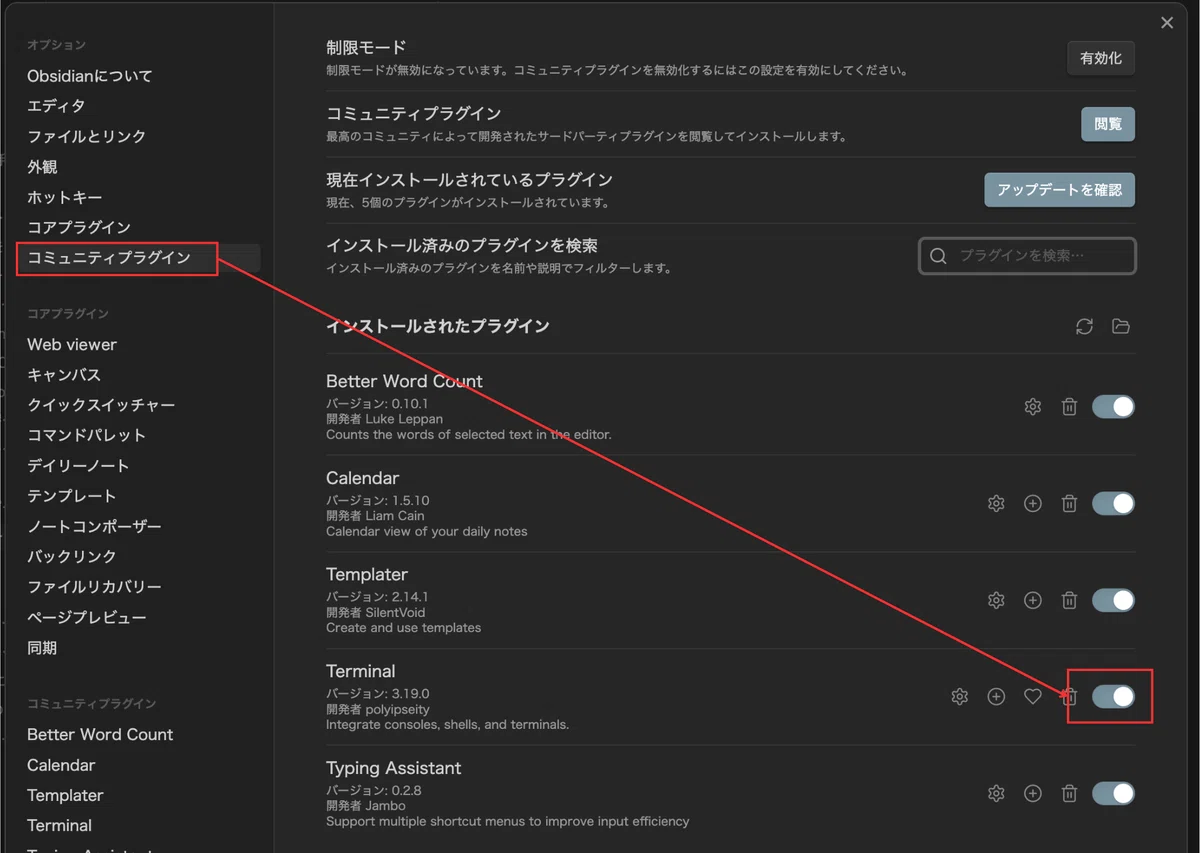
Task: Close the settings dialog
Action: 1167,23
